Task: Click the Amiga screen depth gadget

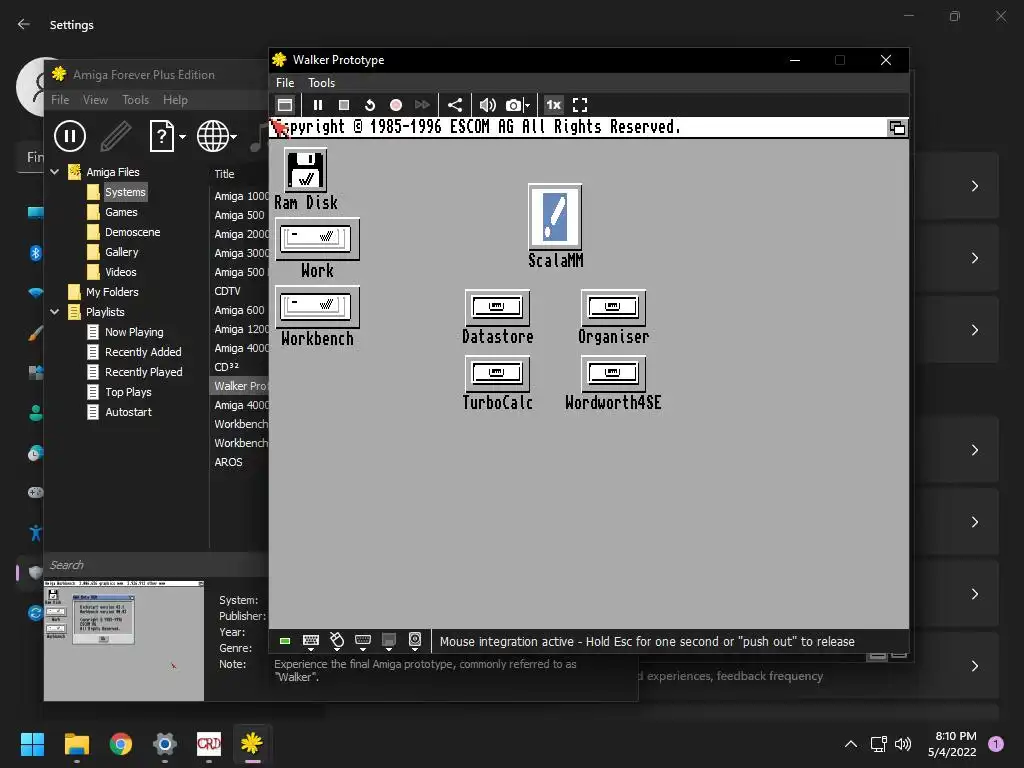Action: tap(897, 128)
